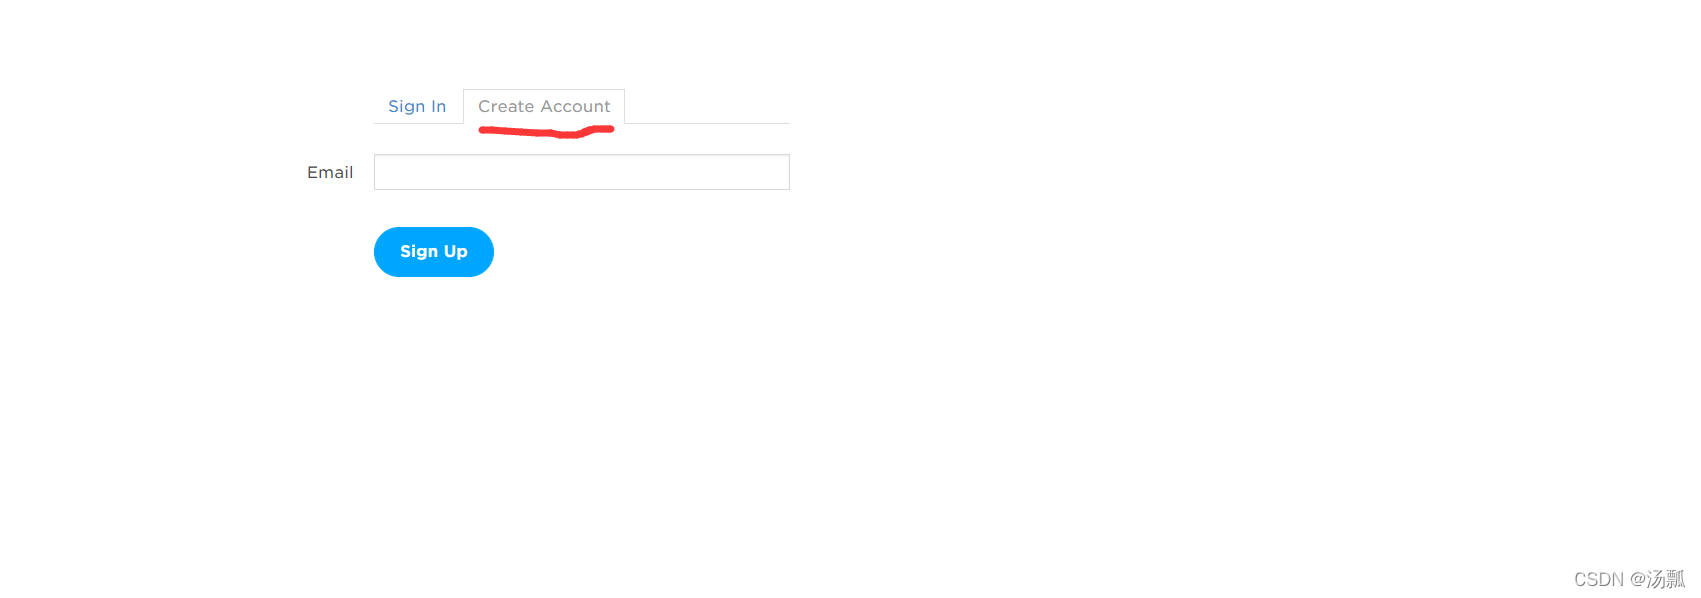The image size is (1701, 598).
Task: Click inside the empty Email box
Action: [x=582, y=172]
